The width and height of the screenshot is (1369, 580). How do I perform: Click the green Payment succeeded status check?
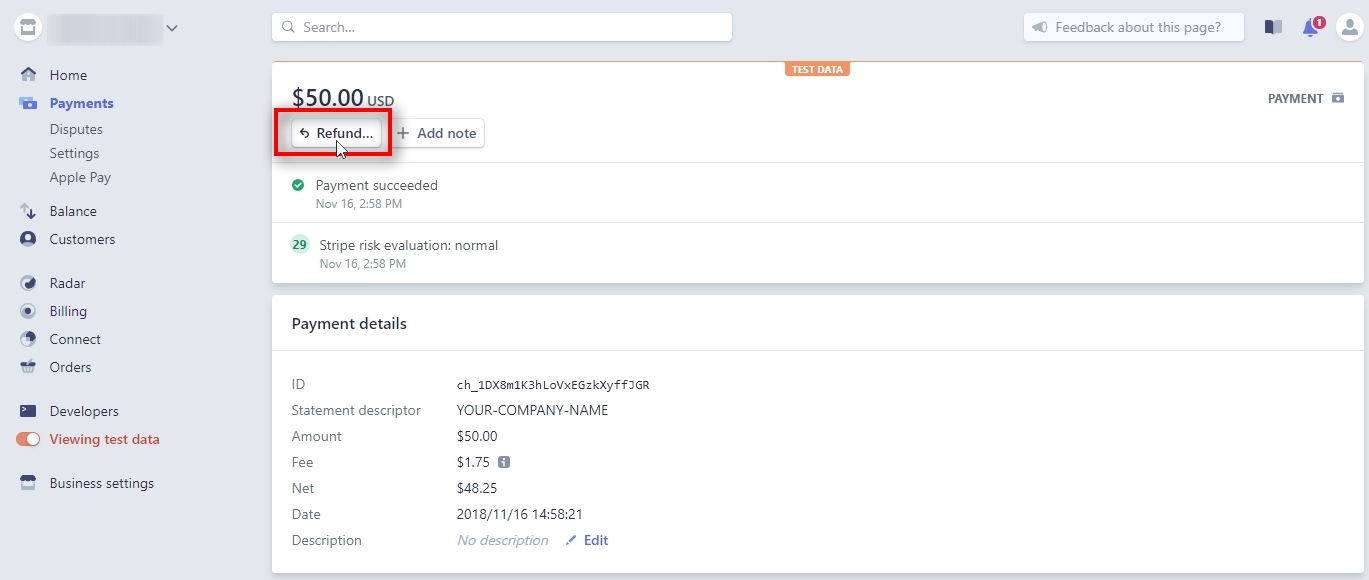coord(298,185)
